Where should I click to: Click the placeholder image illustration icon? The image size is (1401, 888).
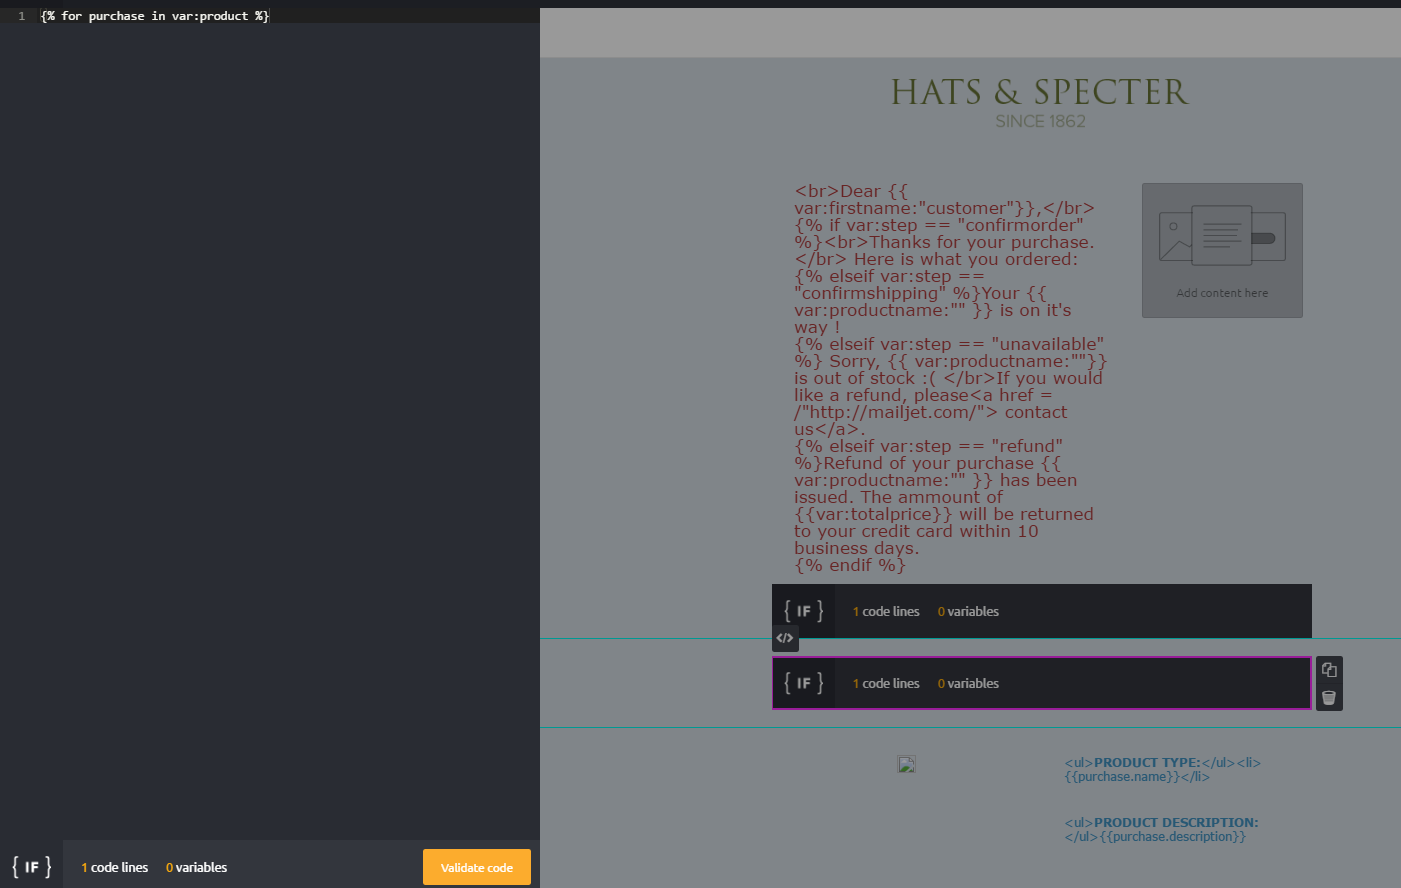pyautogui.click(x=1222, y=236)
